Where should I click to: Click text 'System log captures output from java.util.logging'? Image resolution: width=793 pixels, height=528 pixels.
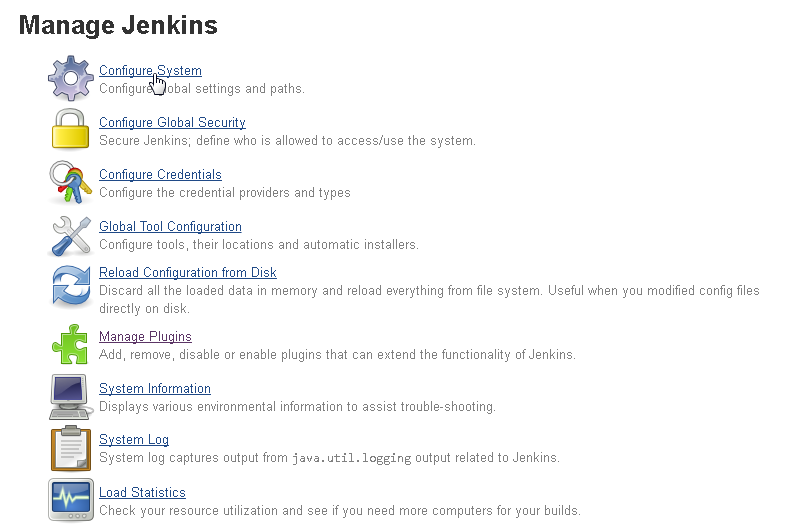click(255, 458)
